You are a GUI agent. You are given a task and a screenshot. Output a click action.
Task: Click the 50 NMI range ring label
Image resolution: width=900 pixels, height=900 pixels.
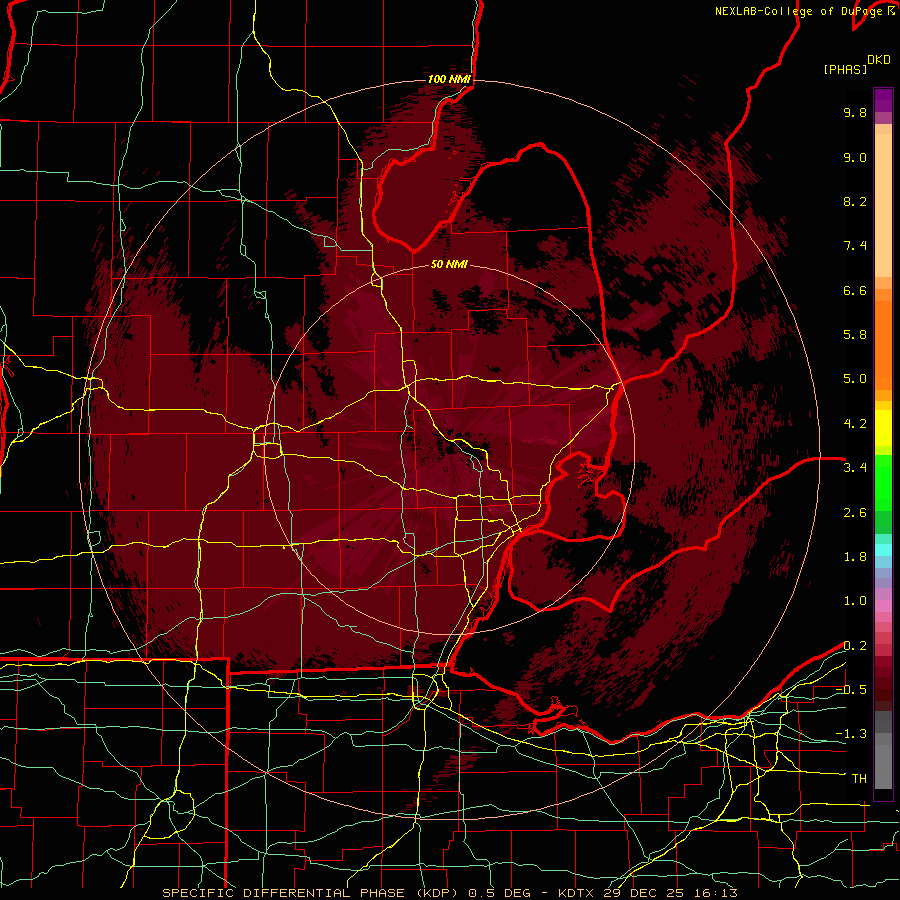point(449,264)
